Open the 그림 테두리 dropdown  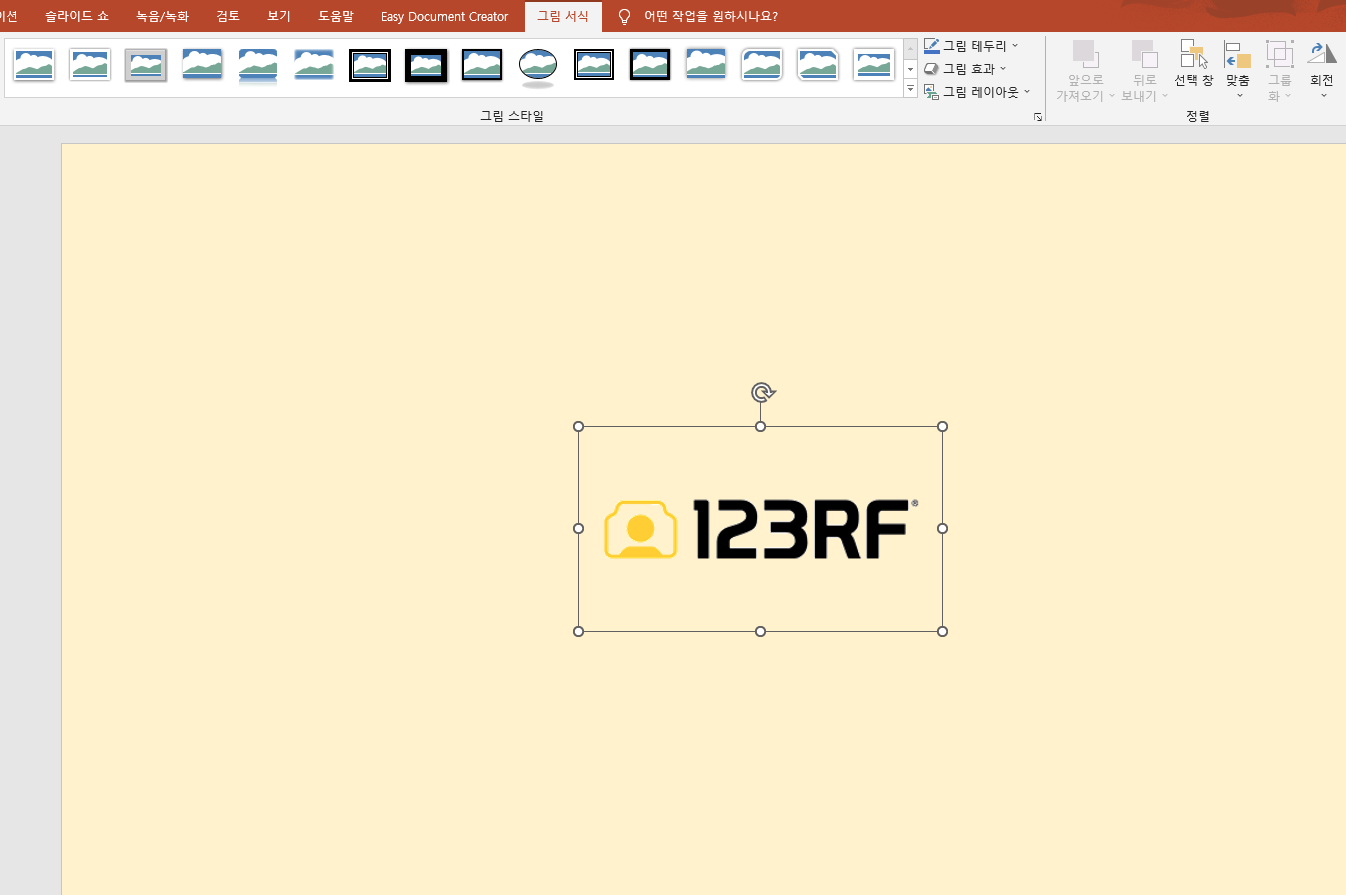(971, 46)
